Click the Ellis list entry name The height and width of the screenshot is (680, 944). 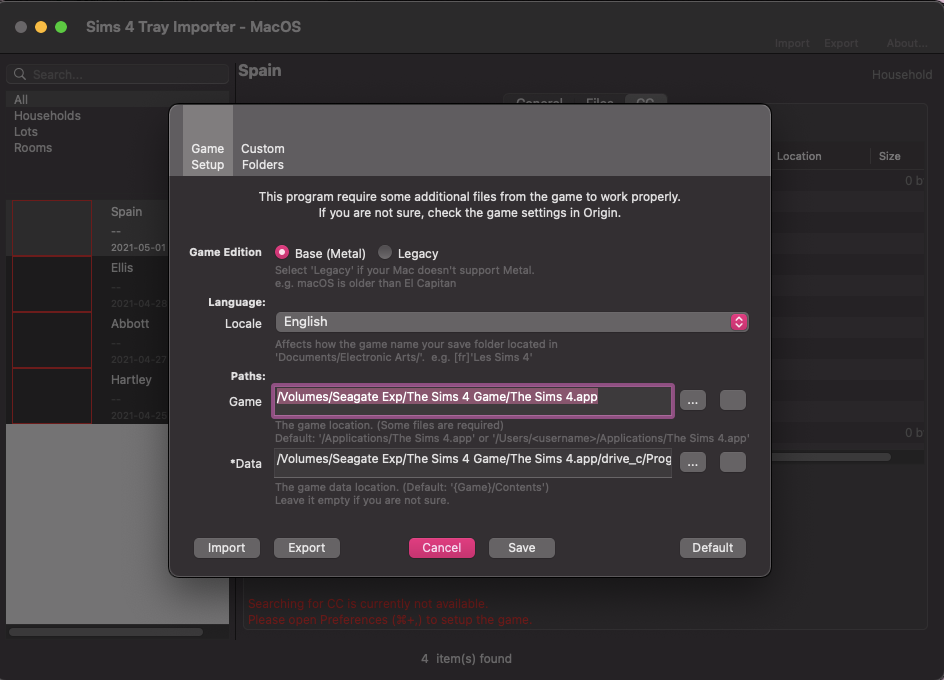tap(122, 267)
